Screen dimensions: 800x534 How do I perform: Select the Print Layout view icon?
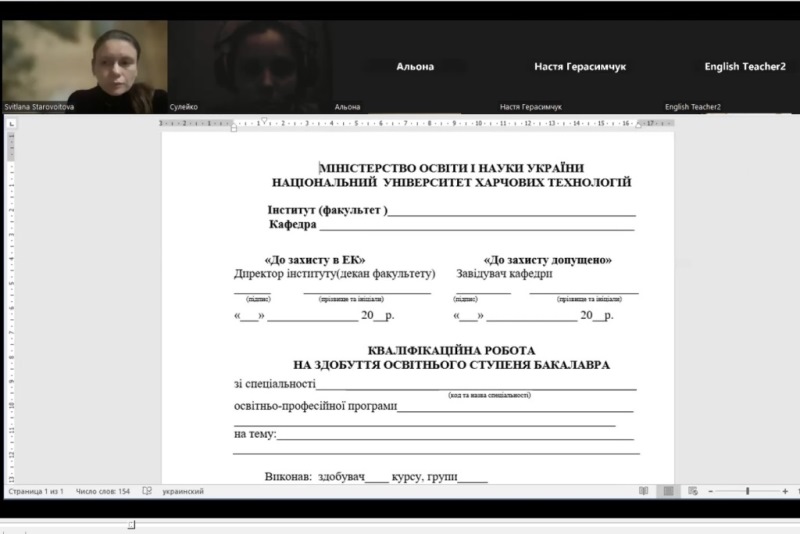tap(668, 491)
